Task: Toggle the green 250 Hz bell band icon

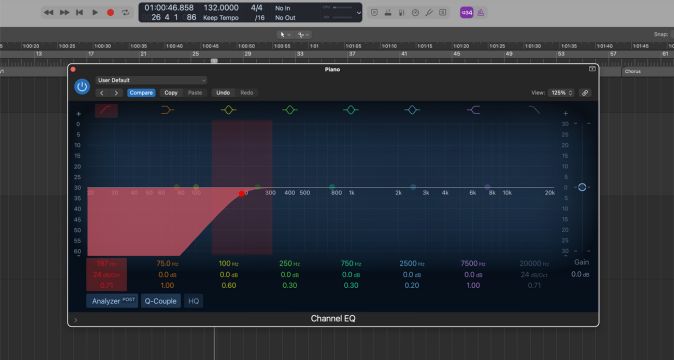Action: [290, 110]
